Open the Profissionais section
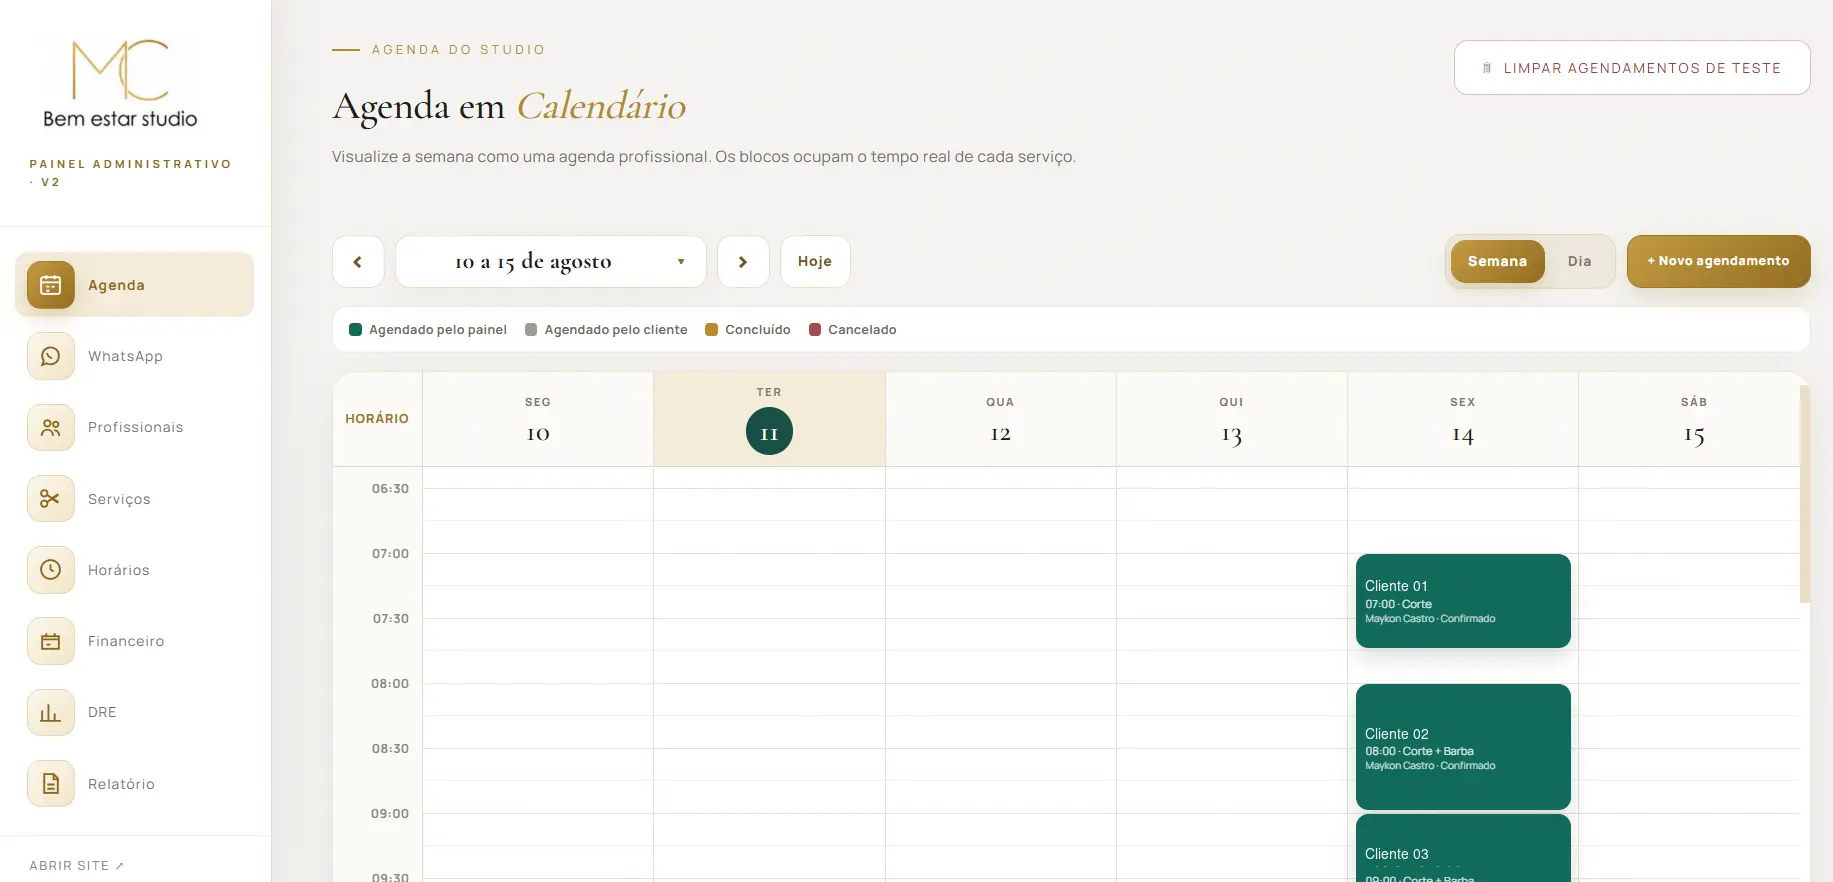 click(134, 427)
